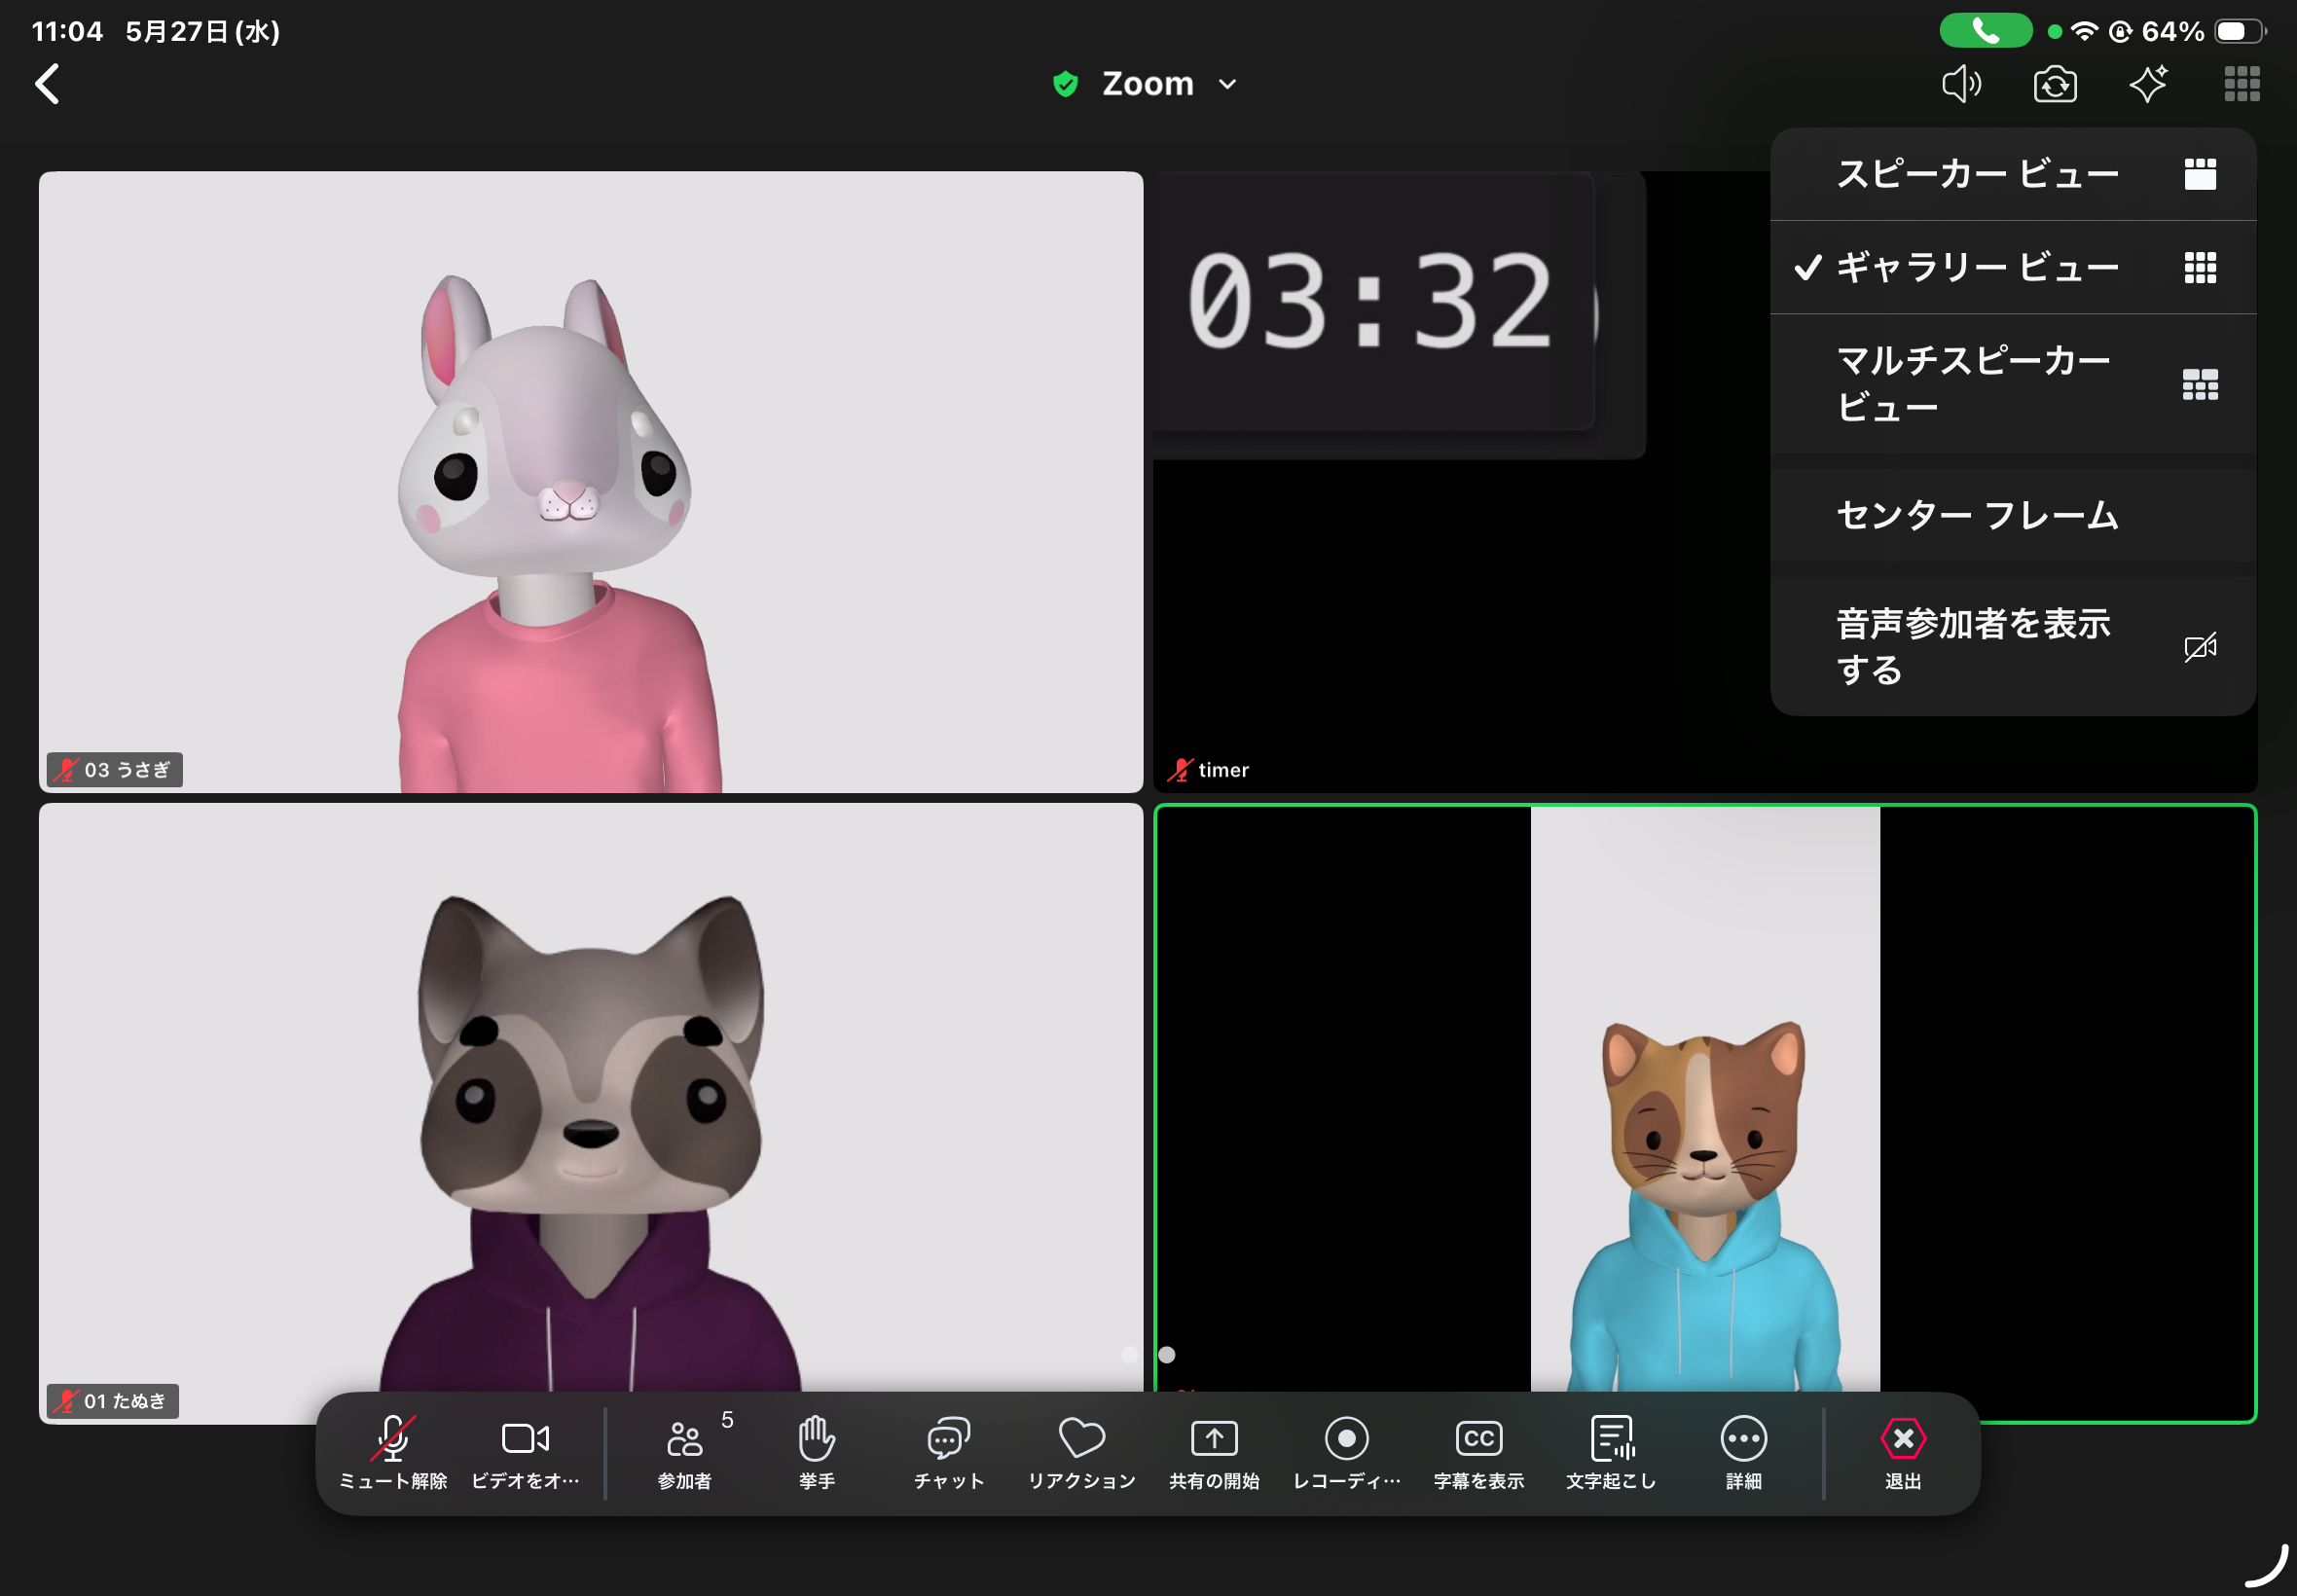Turn on video with ビデオをオ… button
The image size is (2297, 1596).
click(525, 1453)
